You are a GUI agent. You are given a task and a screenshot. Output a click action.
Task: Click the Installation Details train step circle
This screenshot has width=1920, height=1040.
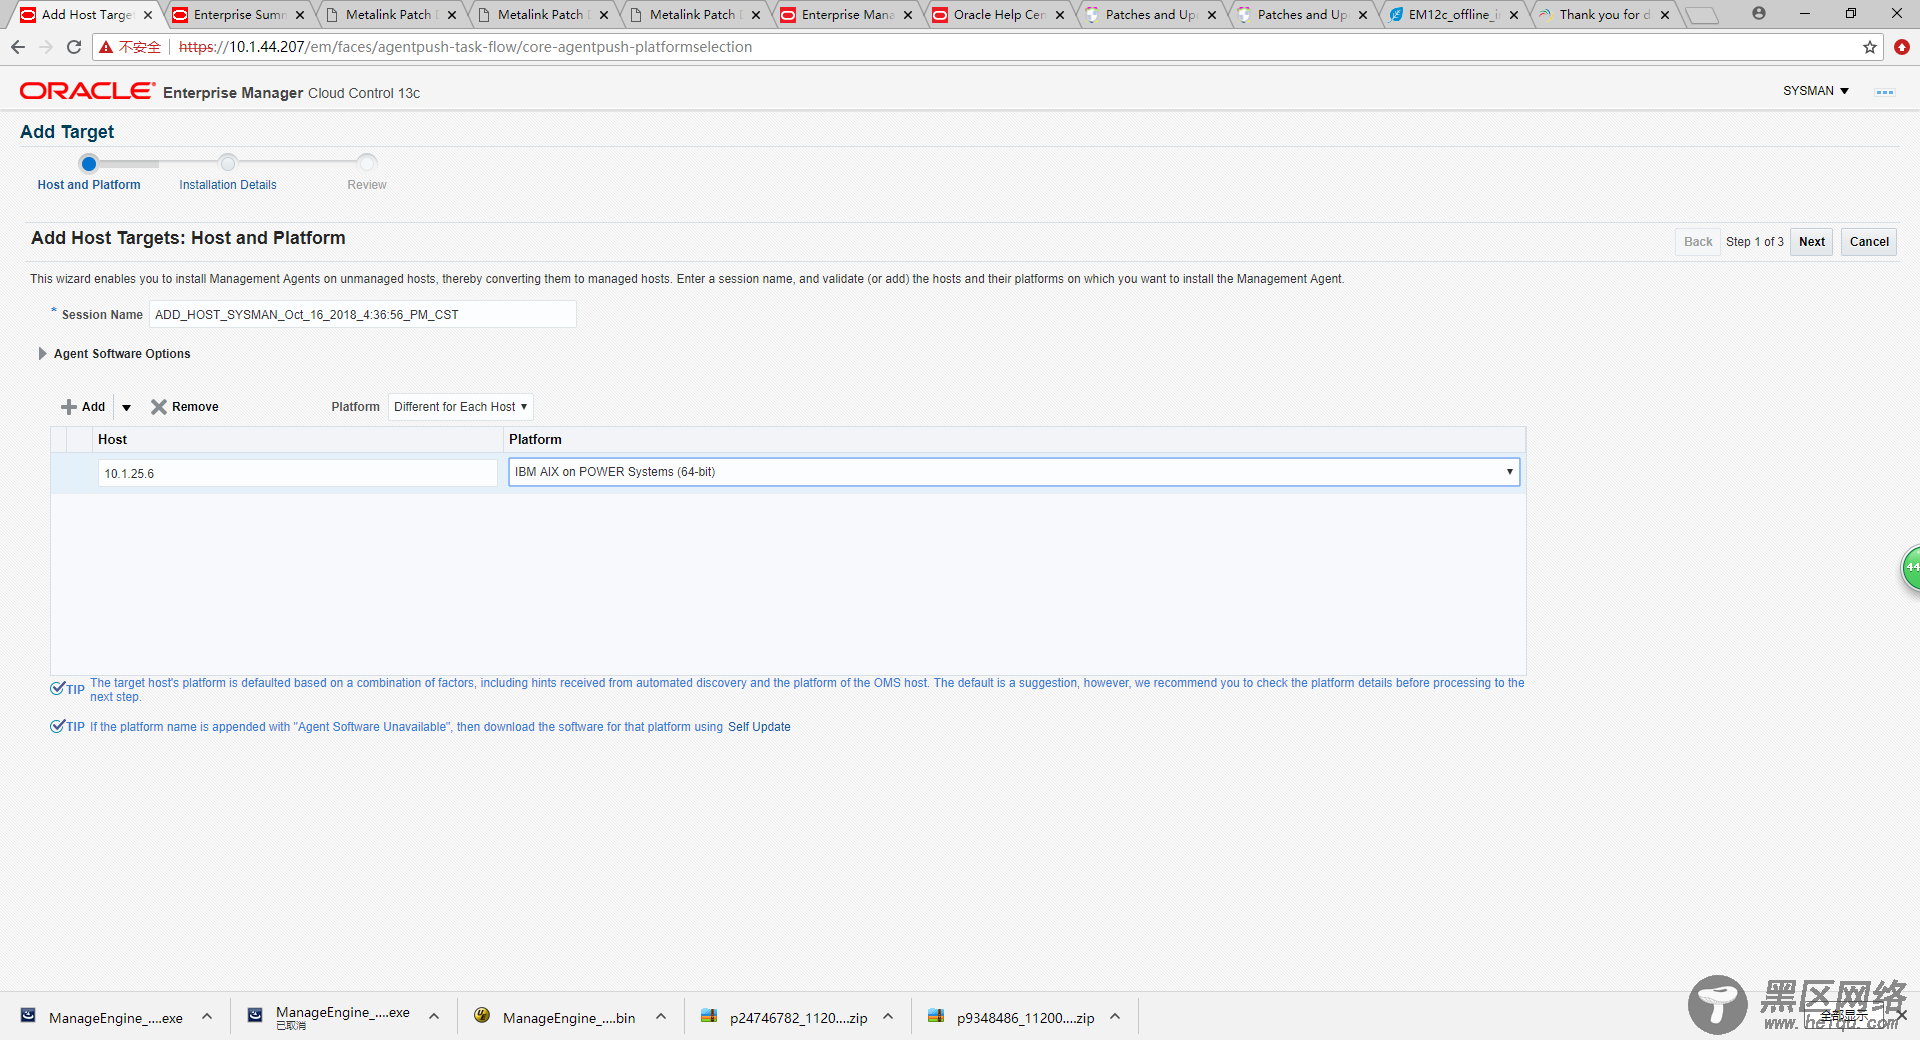click(228, 163)
